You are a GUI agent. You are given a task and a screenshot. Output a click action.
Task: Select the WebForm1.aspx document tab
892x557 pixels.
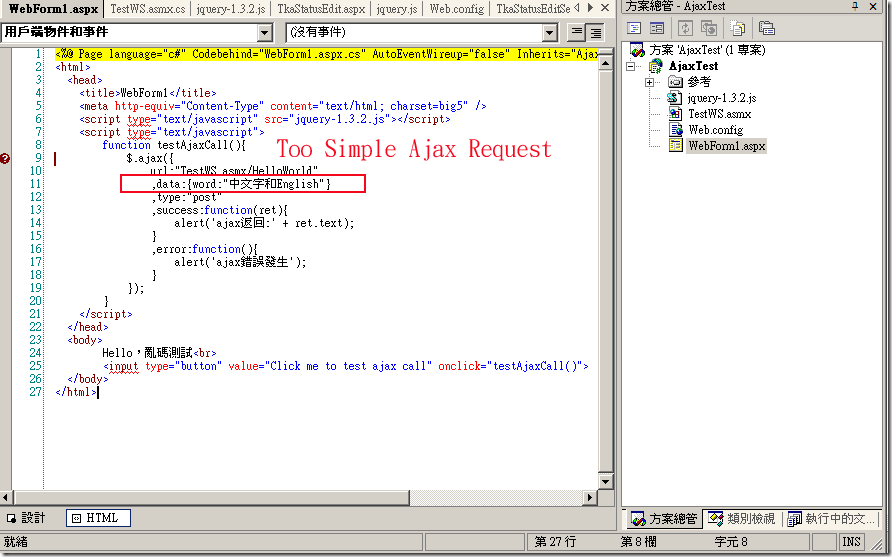coord(53,9)
